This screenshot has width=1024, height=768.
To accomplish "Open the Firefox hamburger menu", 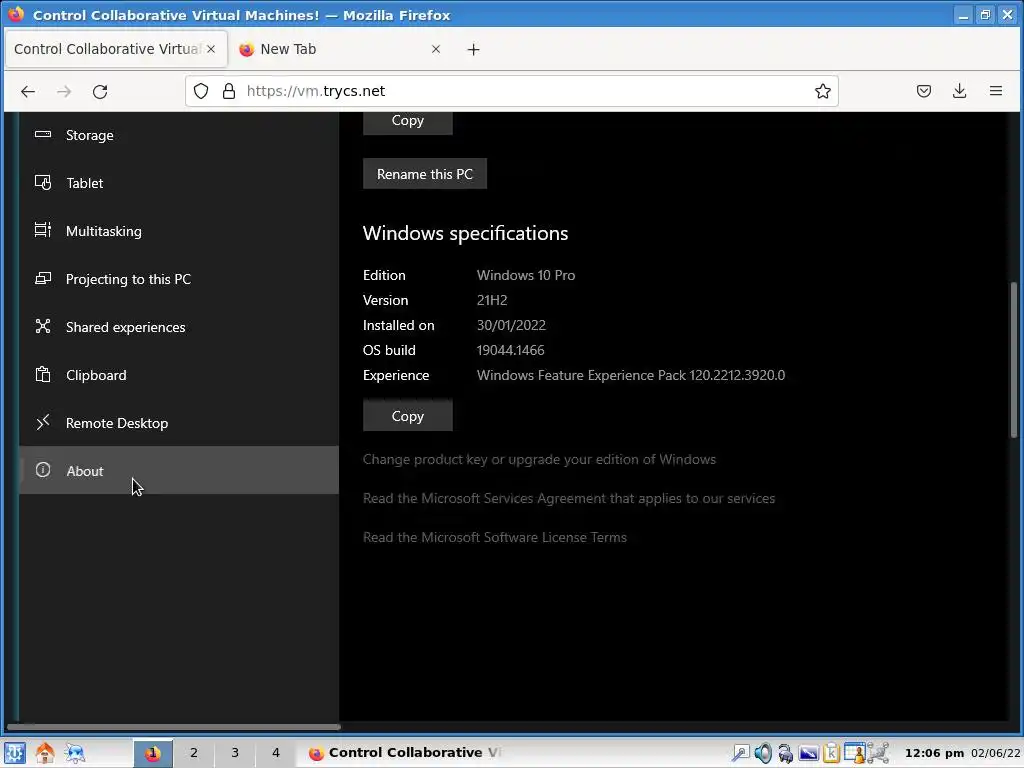I will coord(995,91).
